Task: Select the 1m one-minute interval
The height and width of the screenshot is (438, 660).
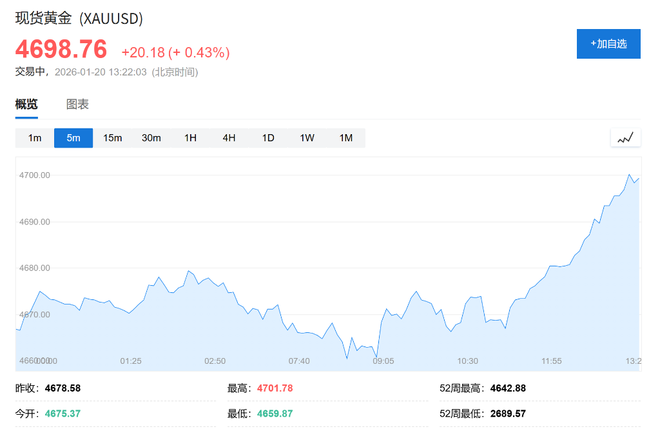Action: coord(34,138)
